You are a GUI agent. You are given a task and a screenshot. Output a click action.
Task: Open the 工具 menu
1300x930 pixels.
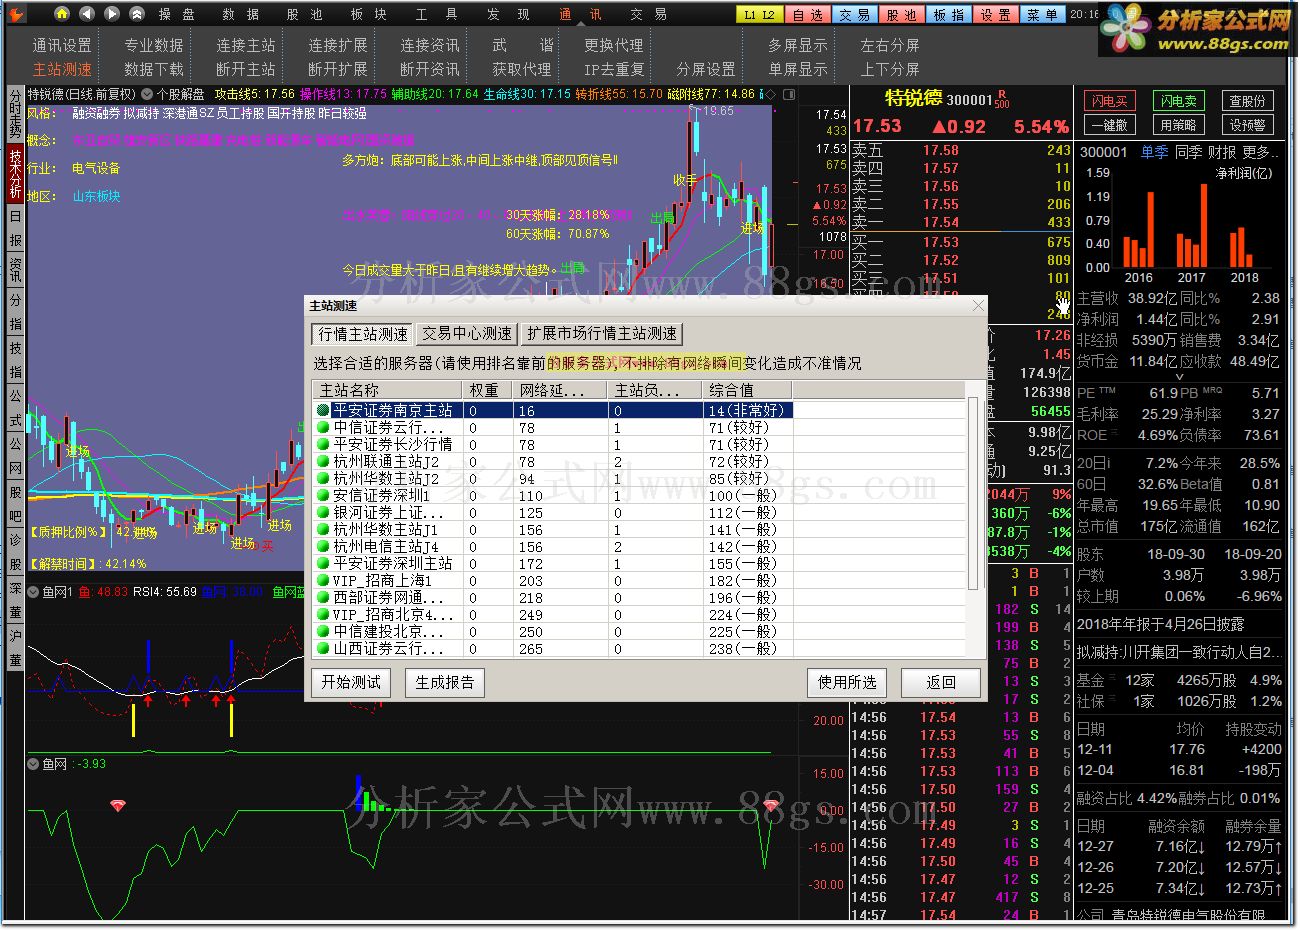[436, 14]
